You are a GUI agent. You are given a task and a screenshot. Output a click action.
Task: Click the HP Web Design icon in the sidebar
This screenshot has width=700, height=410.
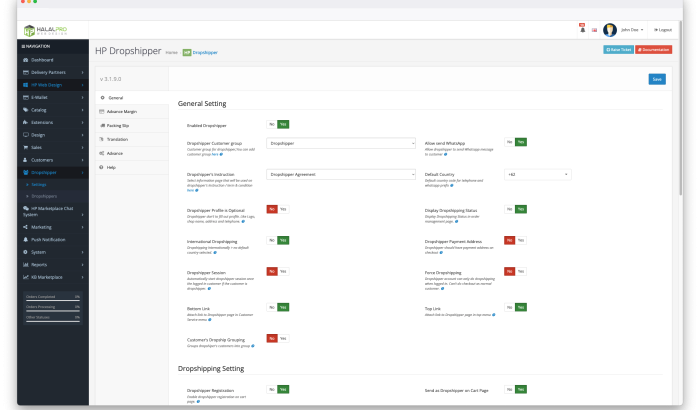tap(25, 85)
